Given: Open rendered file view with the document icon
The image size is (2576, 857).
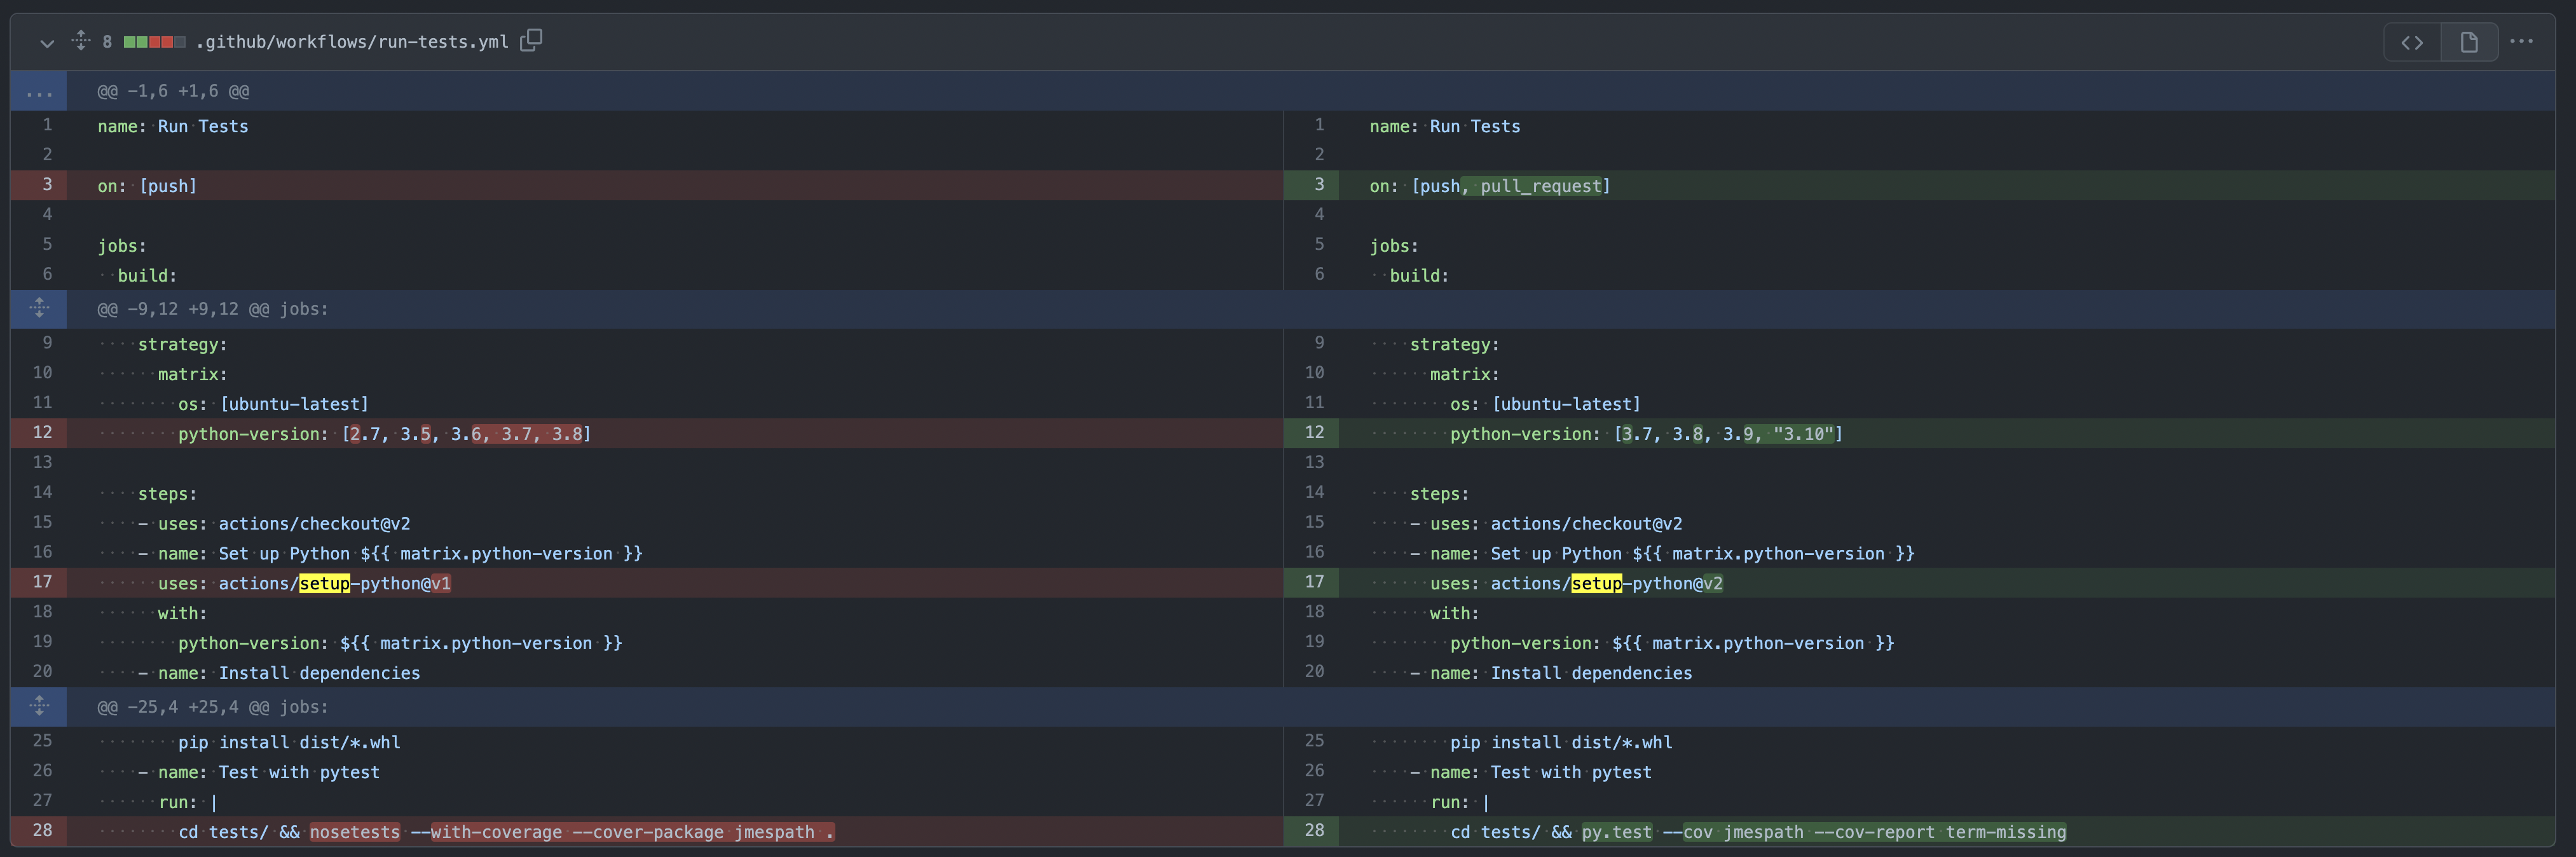Looking at the screenshot, I should pos(2469,41).
